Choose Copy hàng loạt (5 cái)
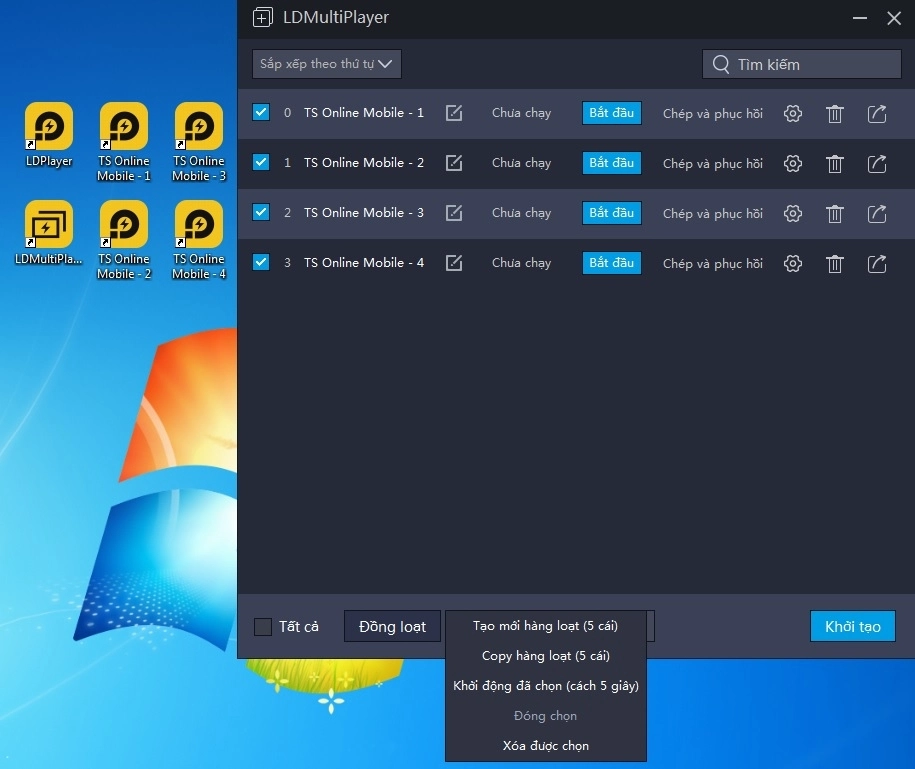The width and height of the screenshot is (915, 769). tap(546, 656)
